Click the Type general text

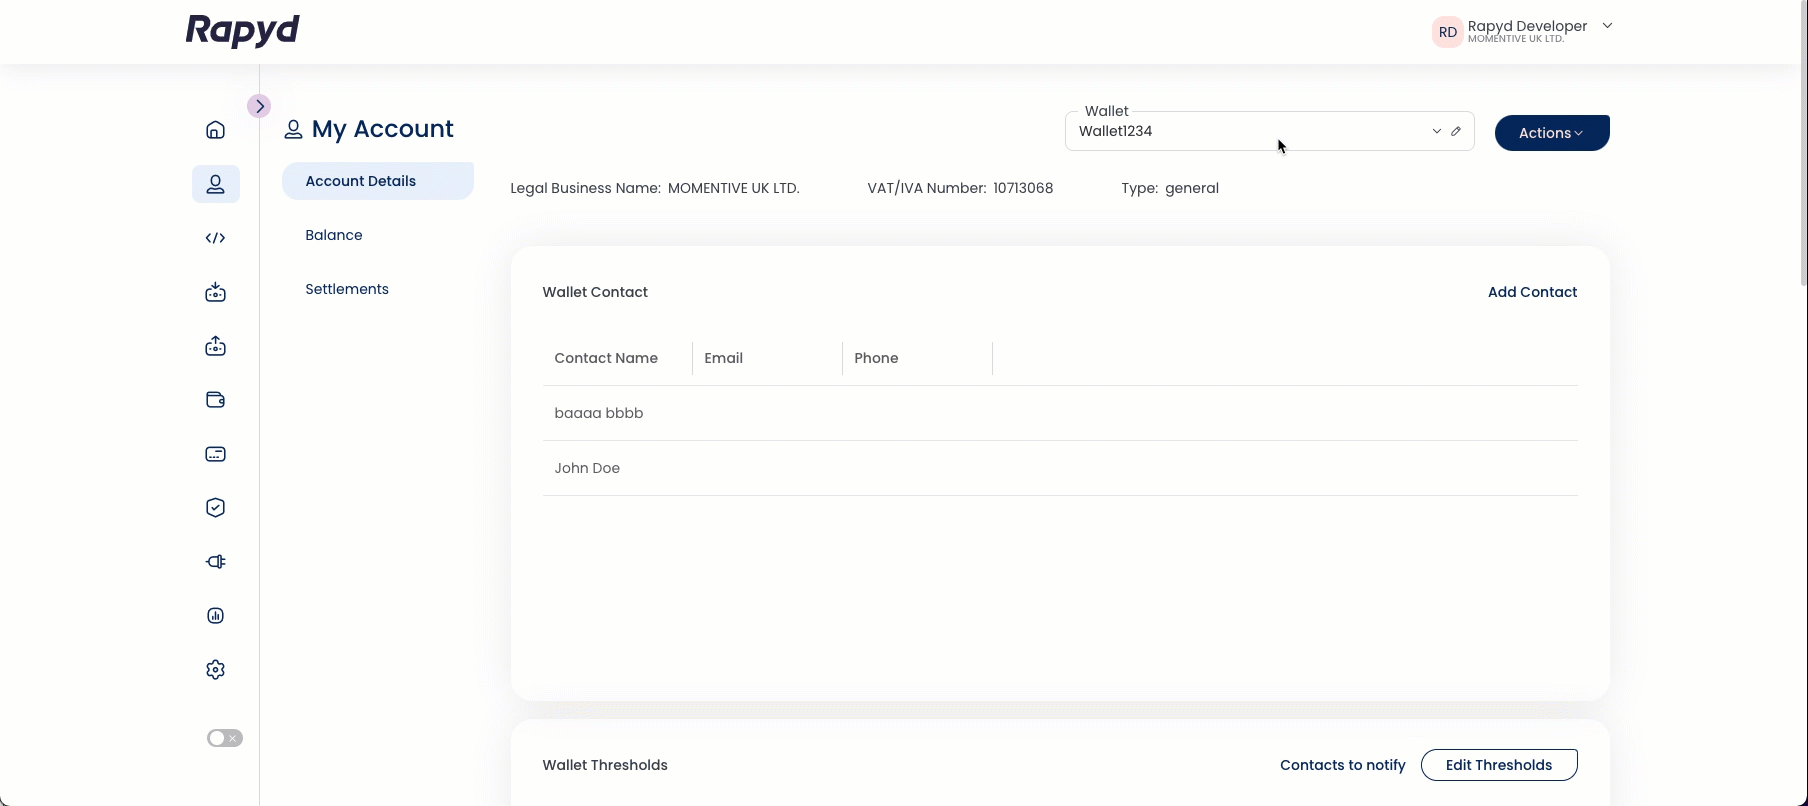pyautogui.click(x=1170, y=188)
